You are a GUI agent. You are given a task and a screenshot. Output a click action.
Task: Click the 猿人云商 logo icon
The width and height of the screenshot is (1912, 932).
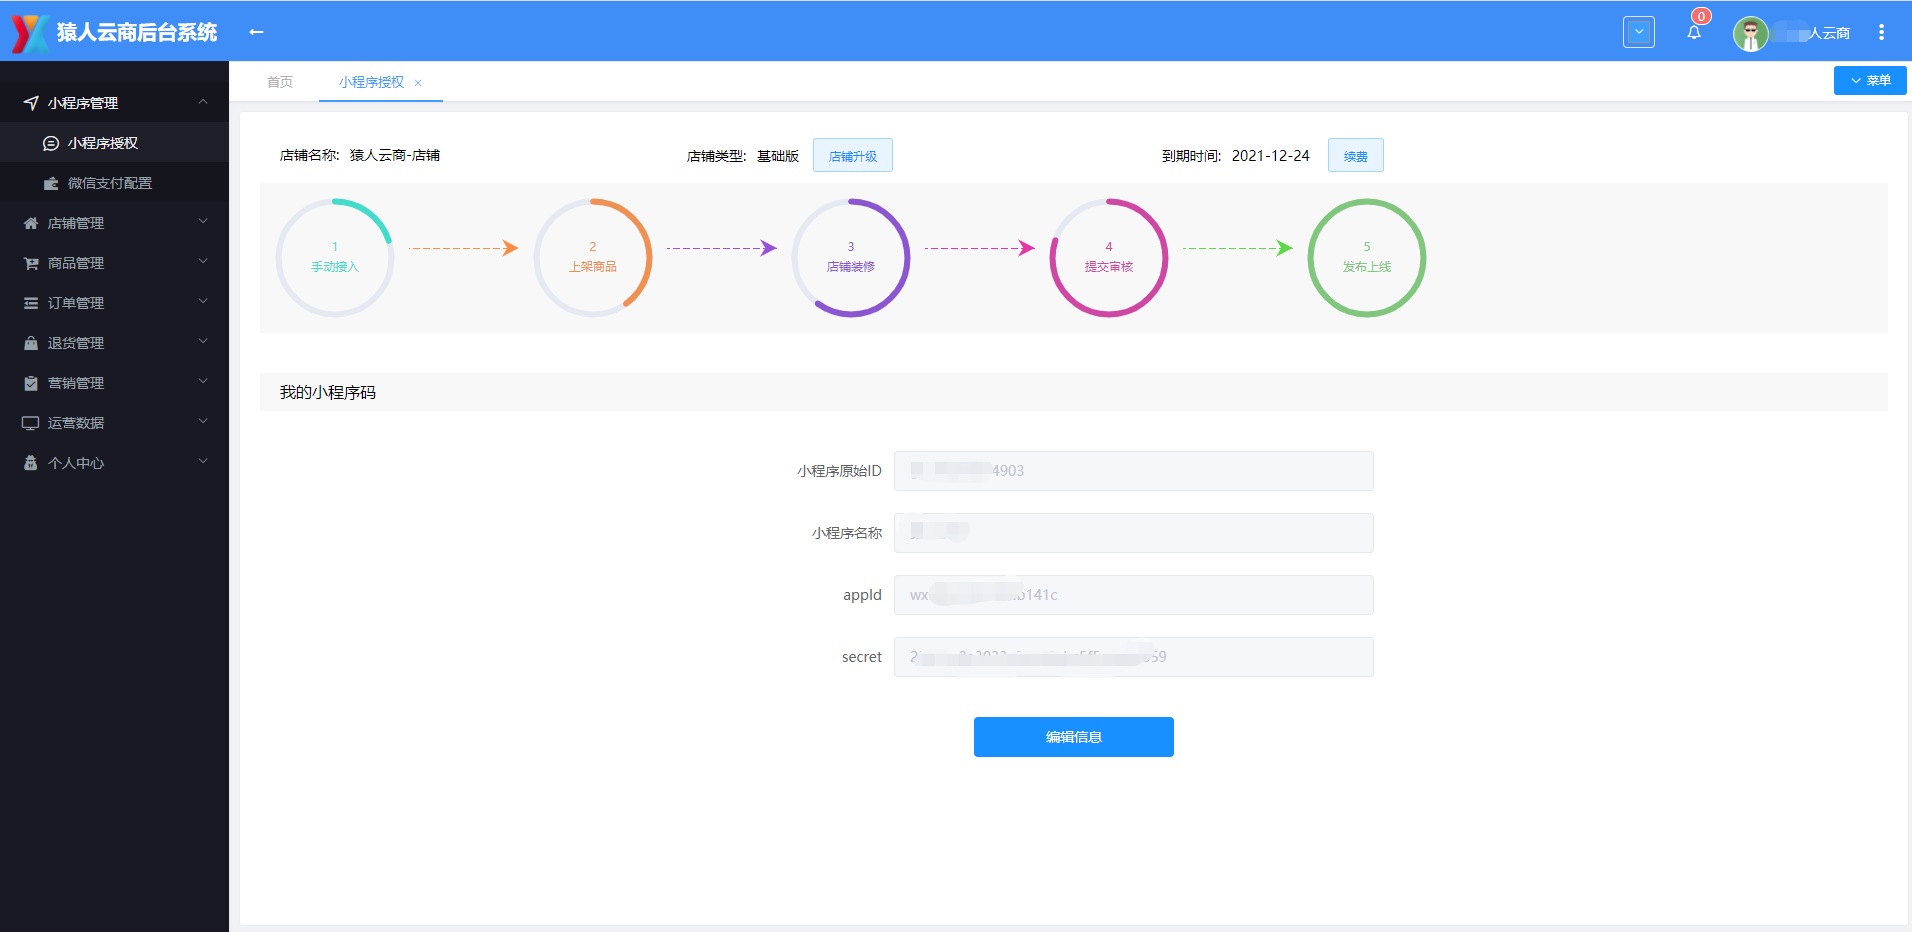coord(29,33)
